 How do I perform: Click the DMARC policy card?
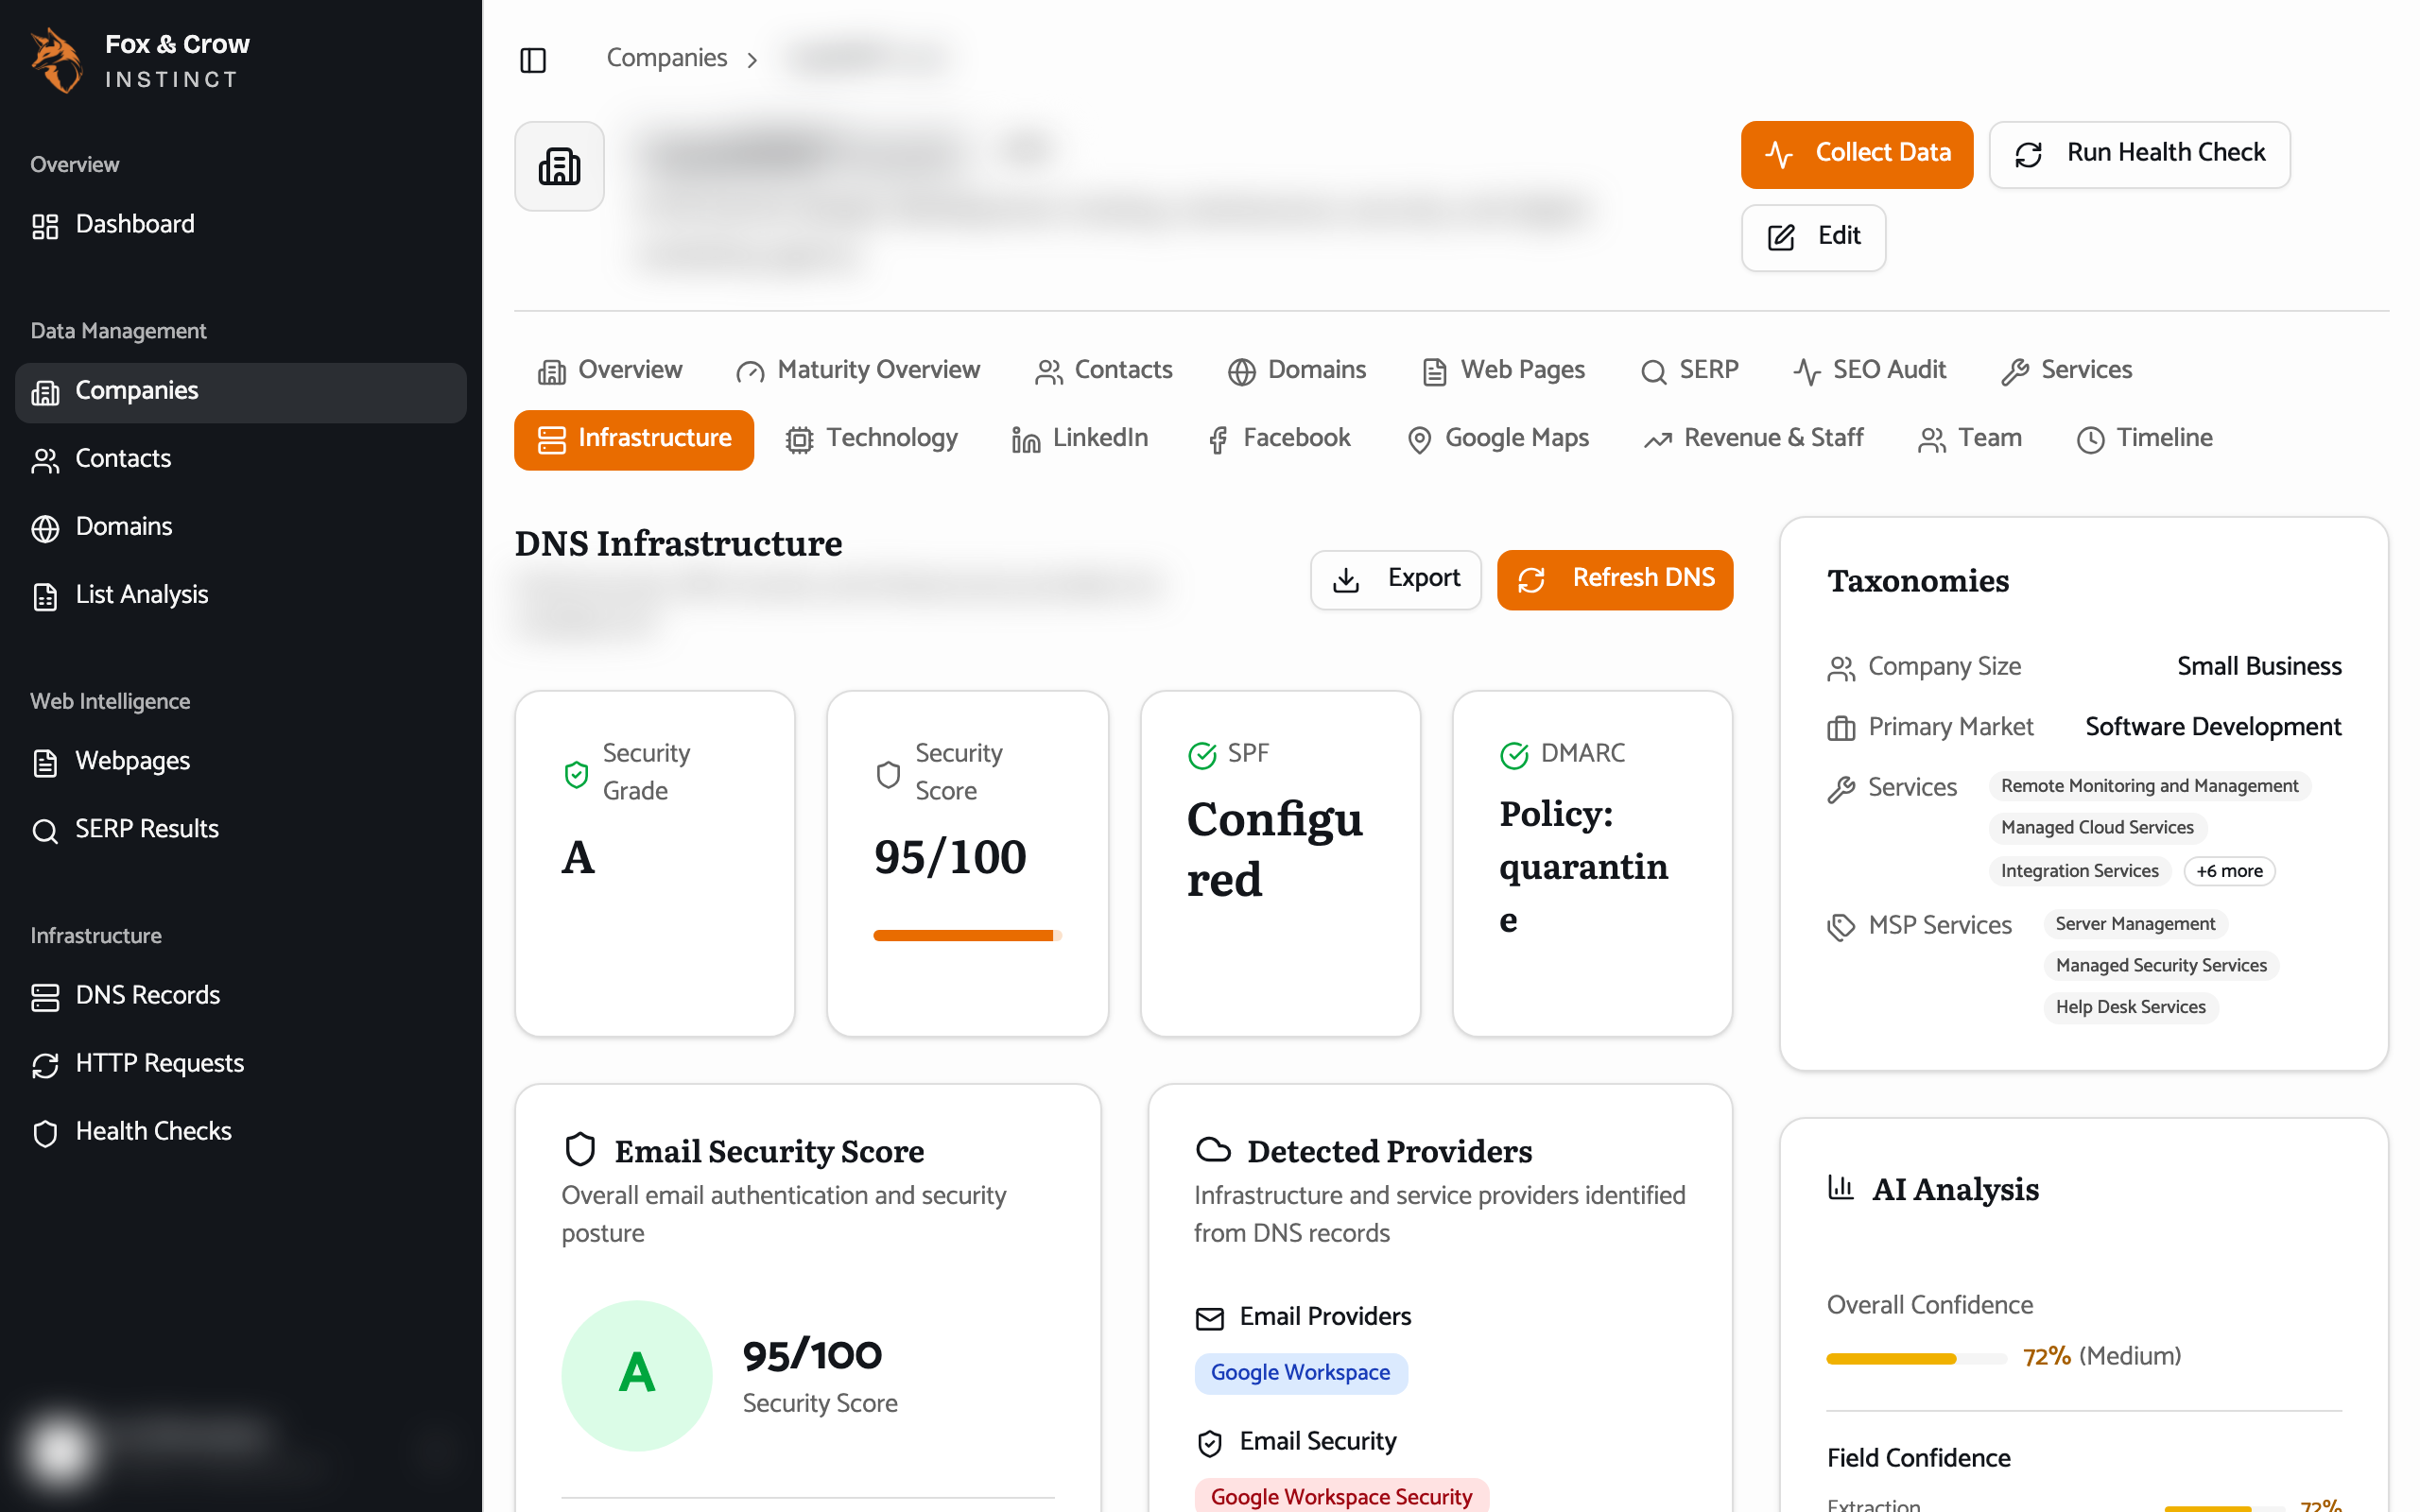1592,864
